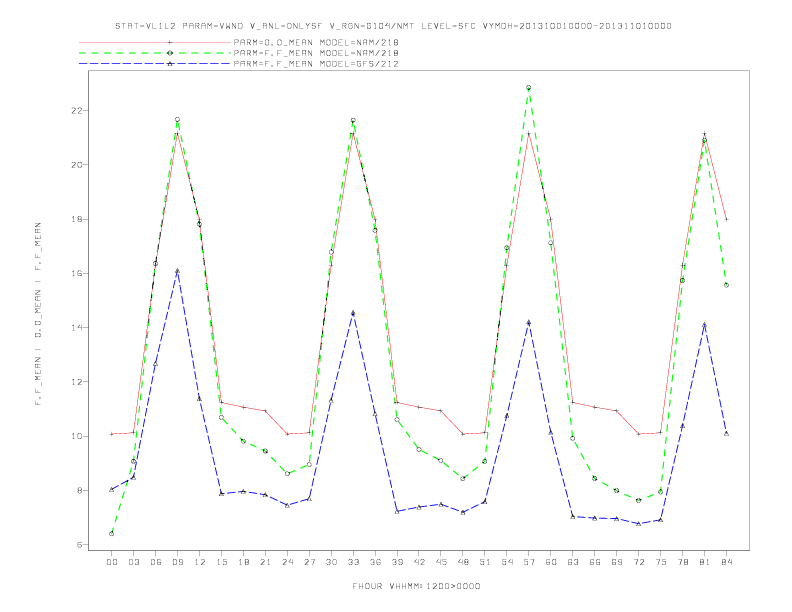Click y-axis tick label 18
Viewport: 792px width, 612px height.
[75, 219]
